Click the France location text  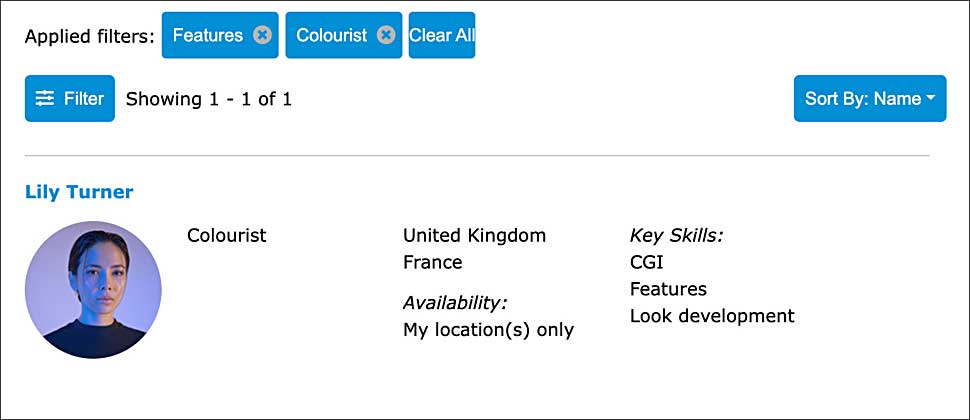coord(432,263)
